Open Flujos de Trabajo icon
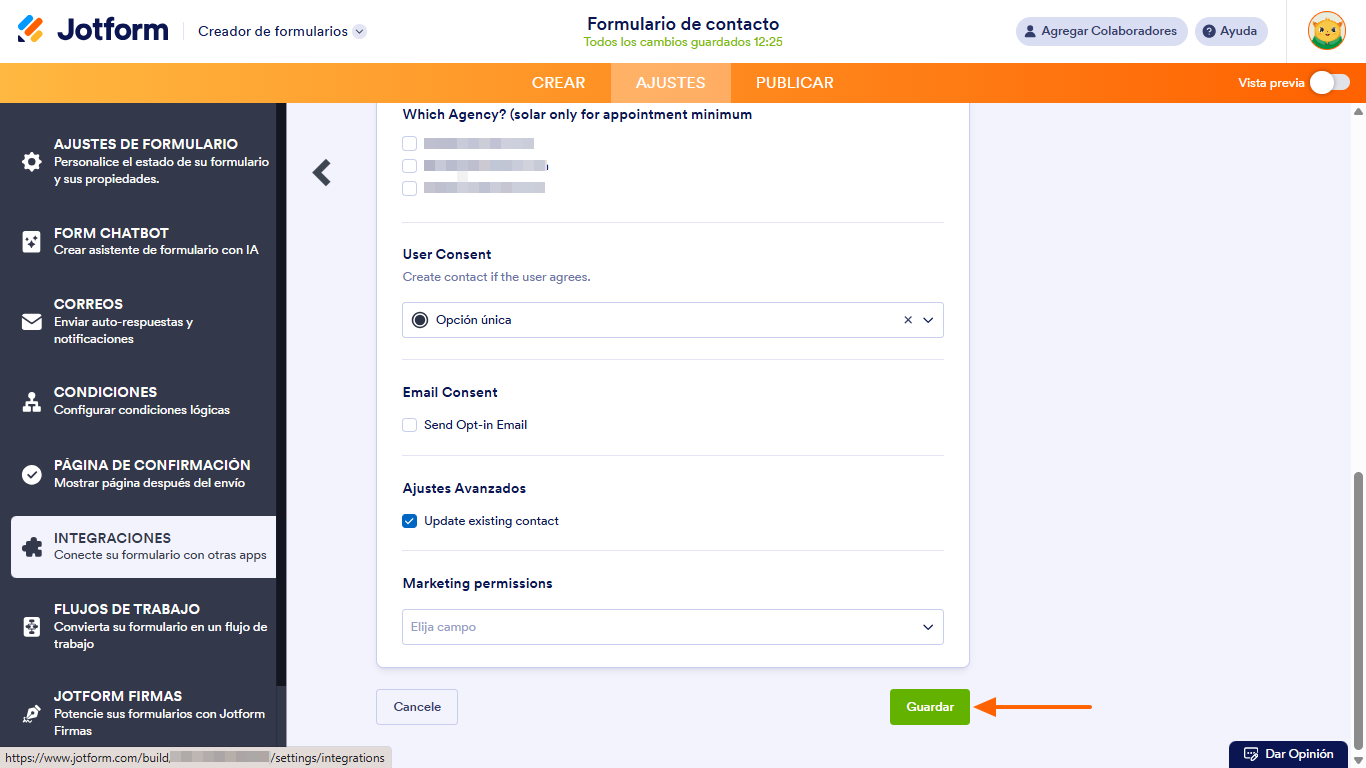1366x768 pixels. [x=32, y=627]
